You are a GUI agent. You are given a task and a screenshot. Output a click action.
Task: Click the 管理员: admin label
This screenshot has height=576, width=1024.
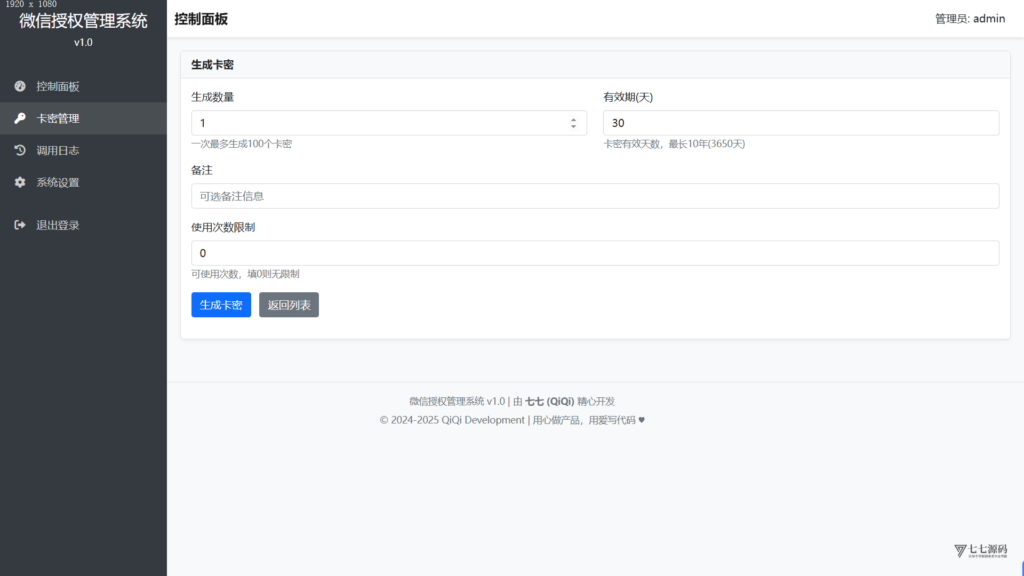(970, 18)
